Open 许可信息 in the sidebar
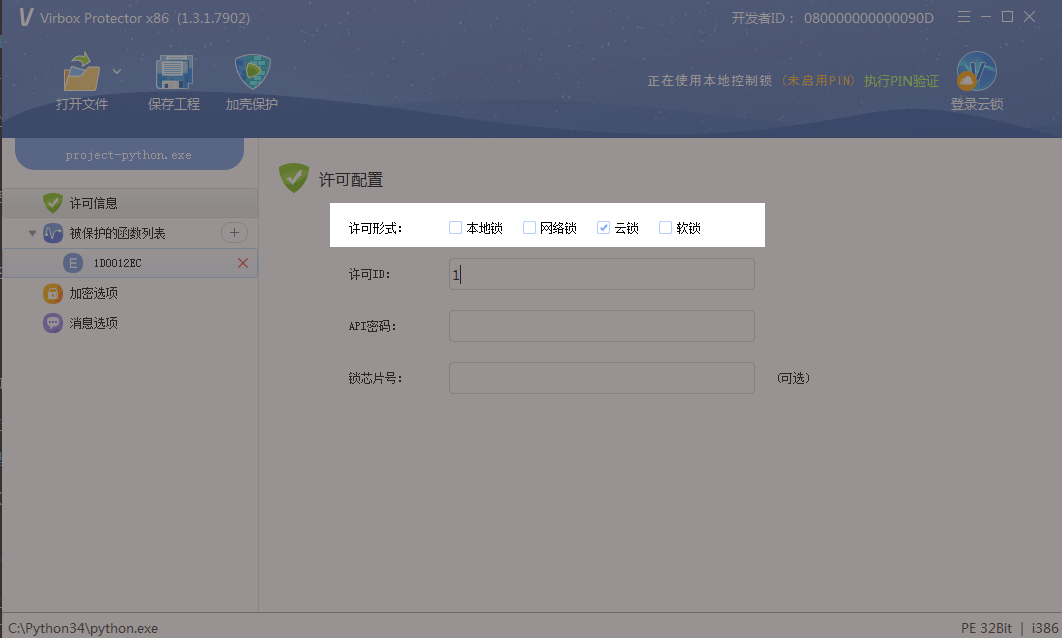 click(x=130, y=203)
